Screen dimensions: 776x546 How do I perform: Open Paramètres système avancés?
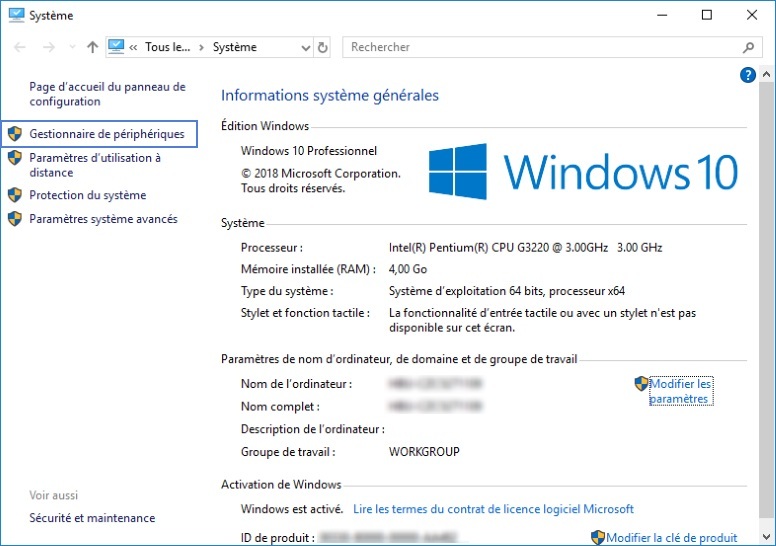pyautogui.click(x=103, y=219)
